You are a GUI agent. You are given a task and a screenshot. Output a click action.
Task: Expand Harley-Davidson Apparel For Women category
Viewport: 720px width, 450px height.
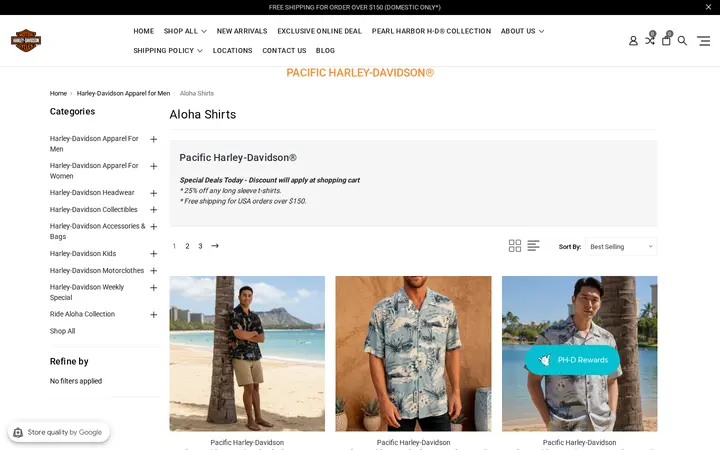[153, 166]
